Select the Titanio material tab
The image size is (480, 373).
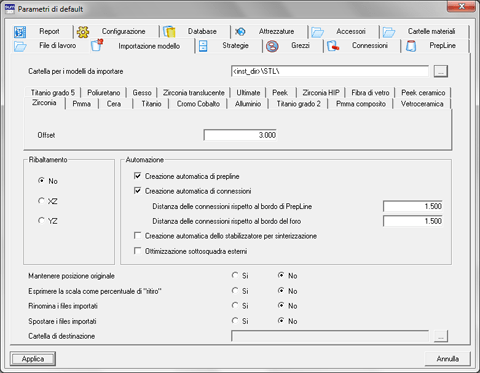coord(151,104)
